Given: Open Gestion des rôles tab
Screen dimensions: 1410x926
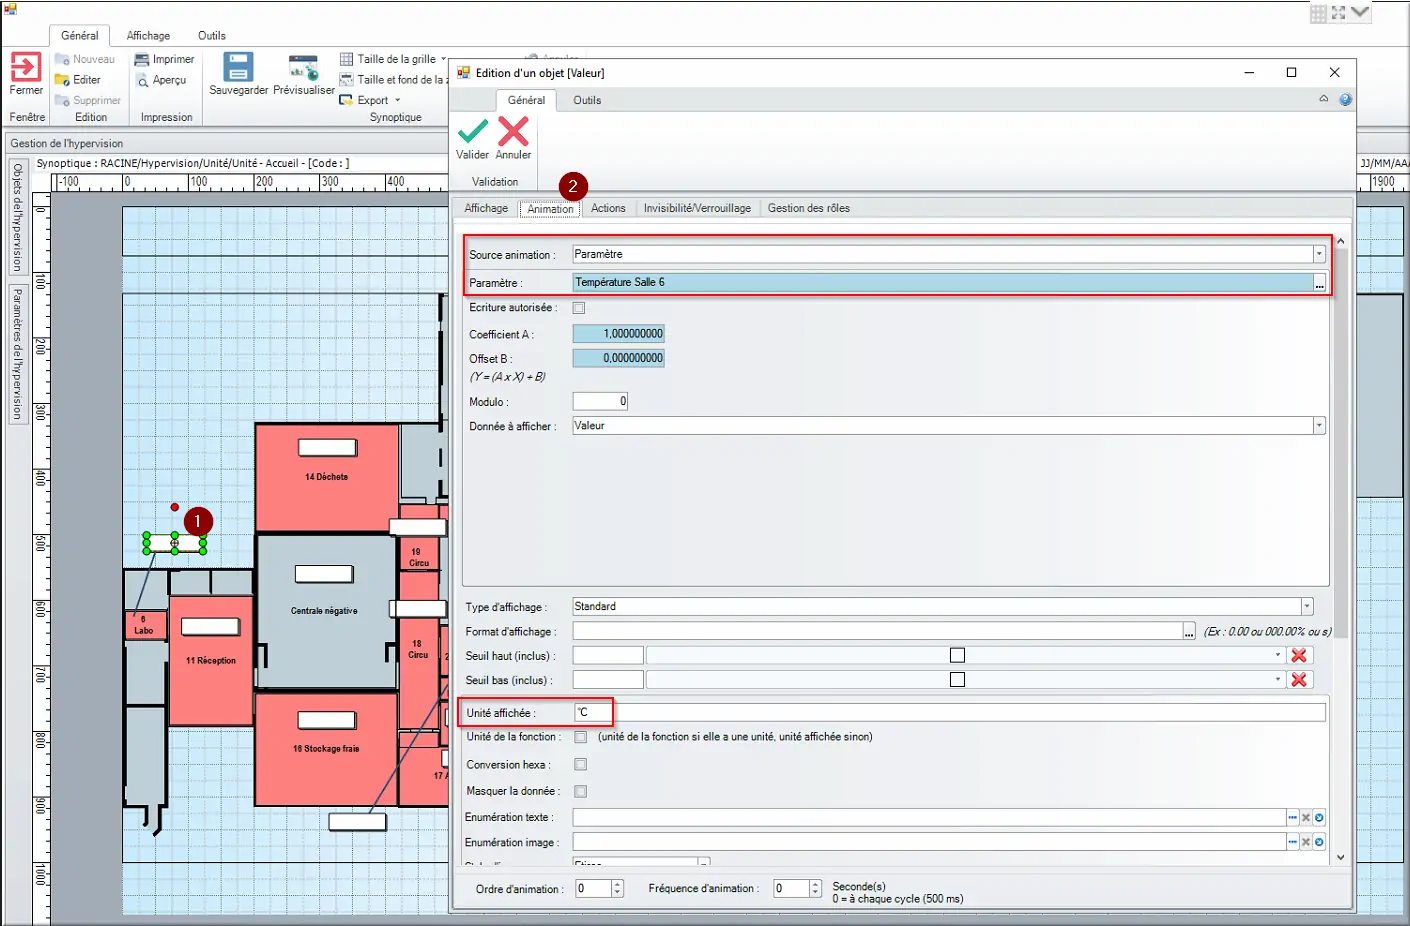Looking at the screenshot, I should pos(809,208).
